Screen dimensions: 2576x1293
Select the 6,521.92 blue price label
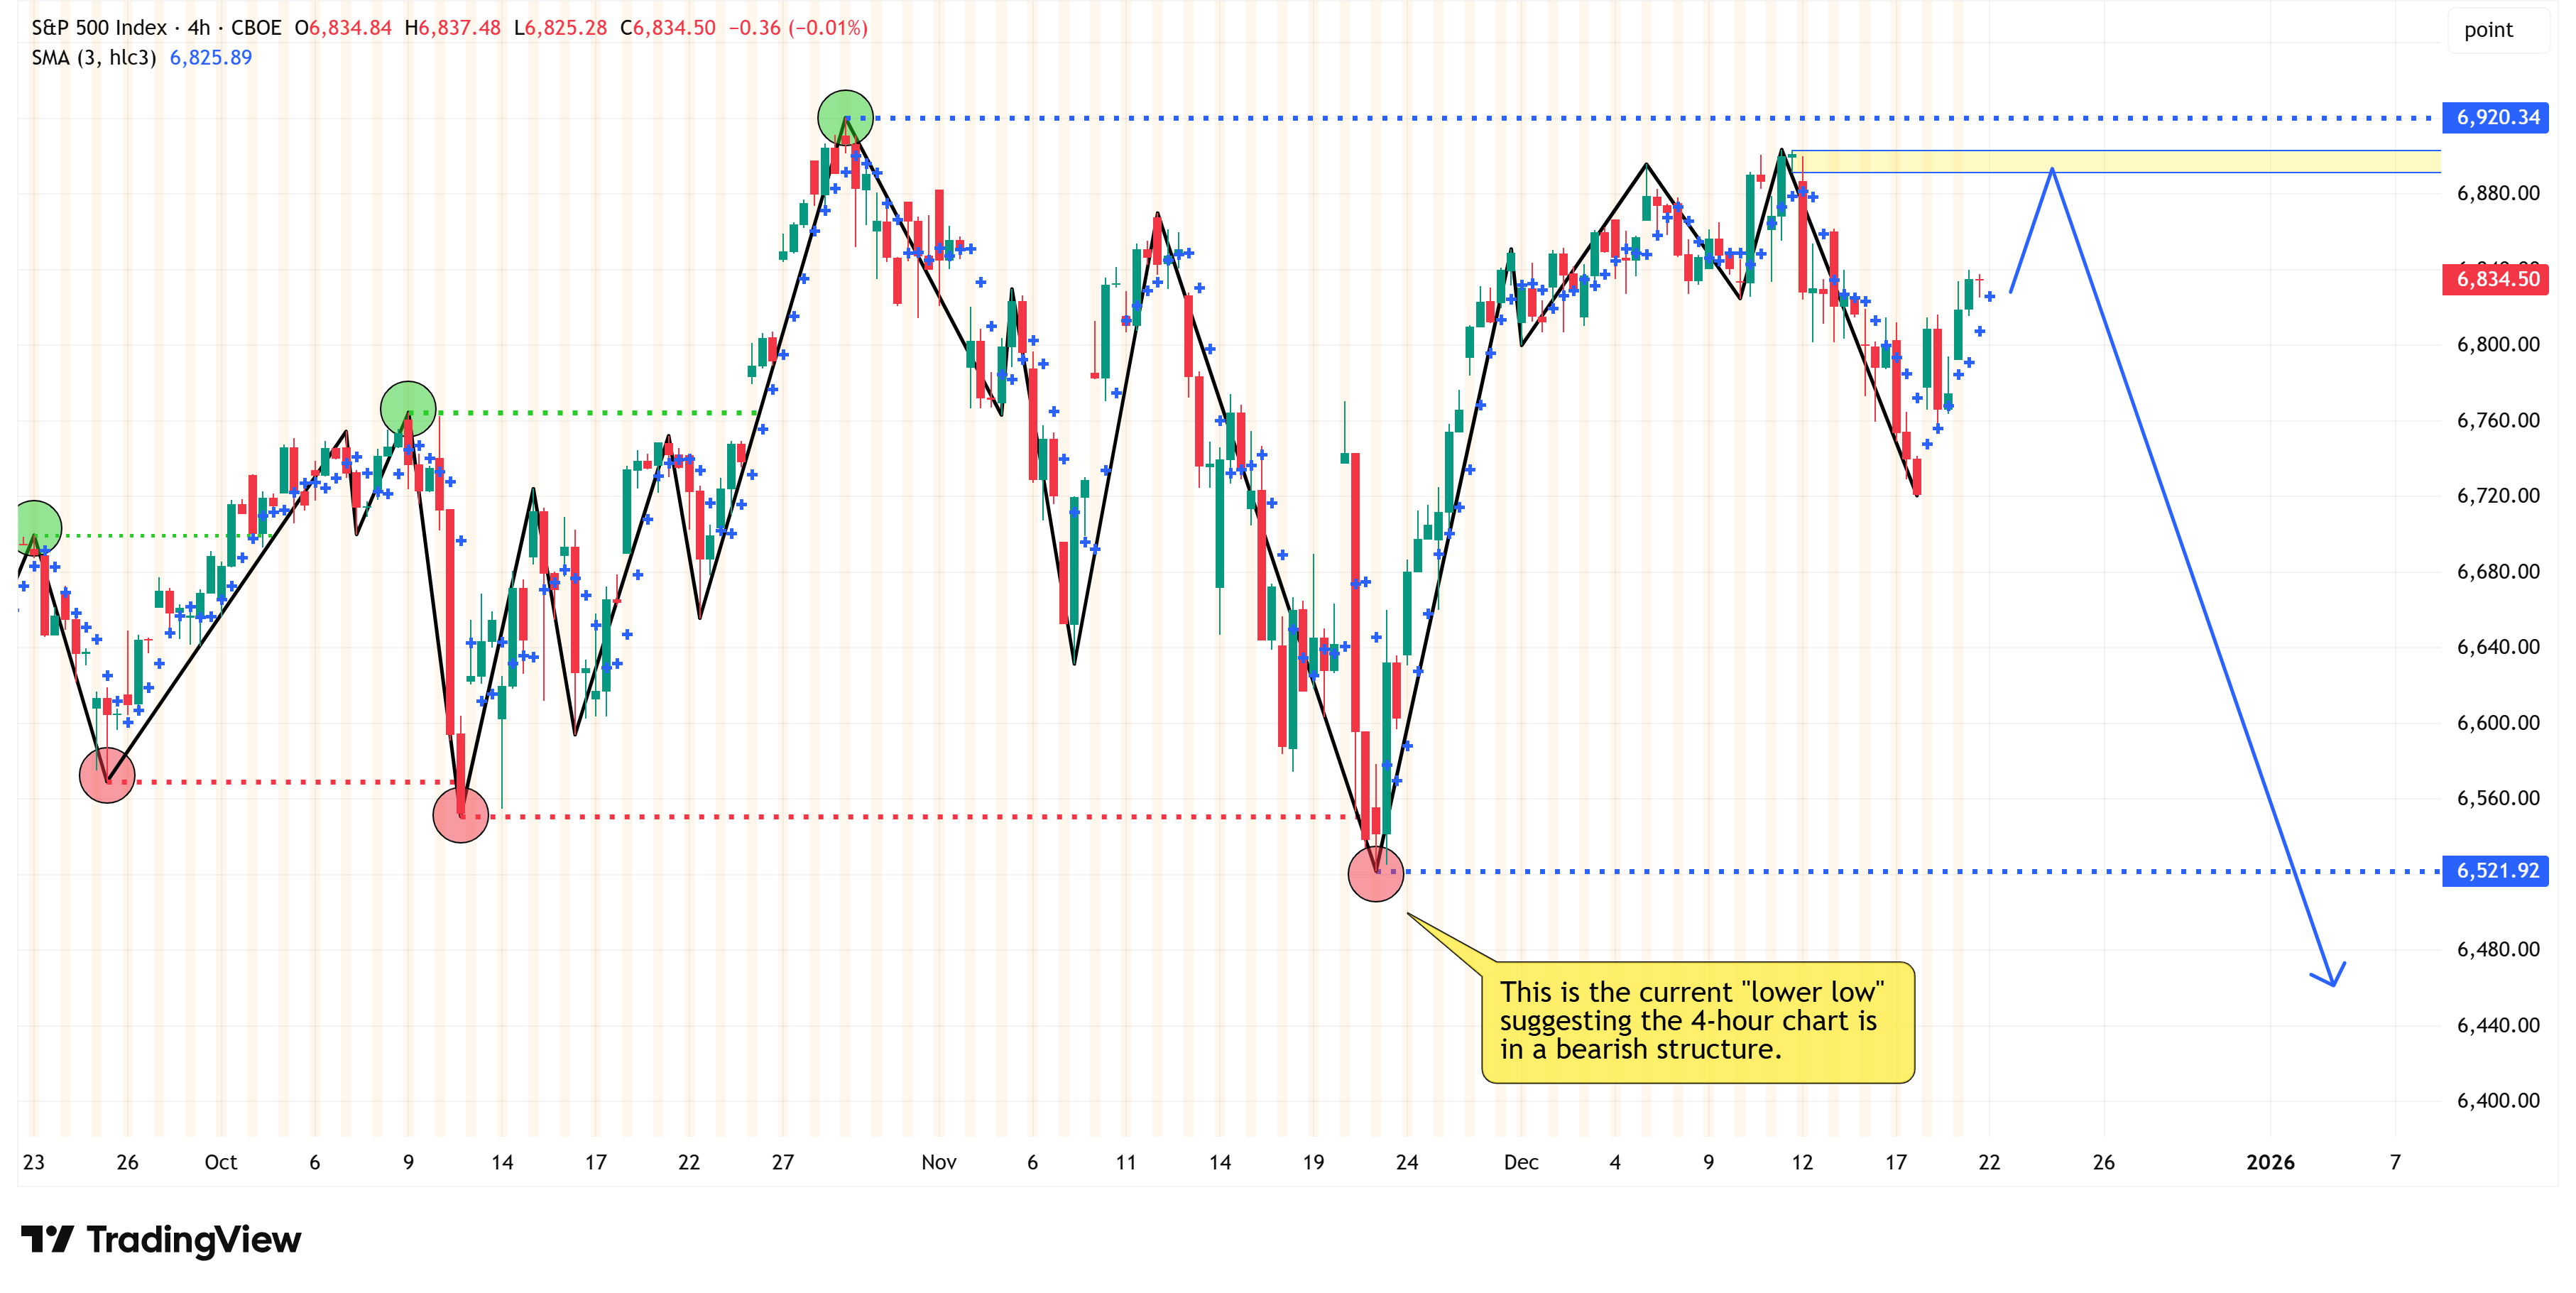pyautogui.click(x=2497, y=871)
